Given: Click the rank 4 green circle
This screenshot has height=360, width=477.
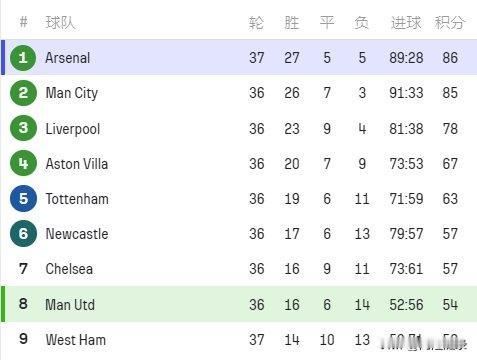Looking at the screenshot, I should pos(23,163).
